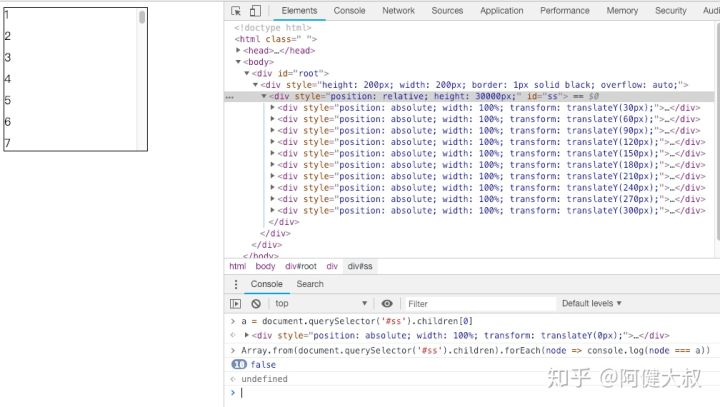
Task: Switch to the Elements tab
Action: pyautogui.click(x=299, y=11)
